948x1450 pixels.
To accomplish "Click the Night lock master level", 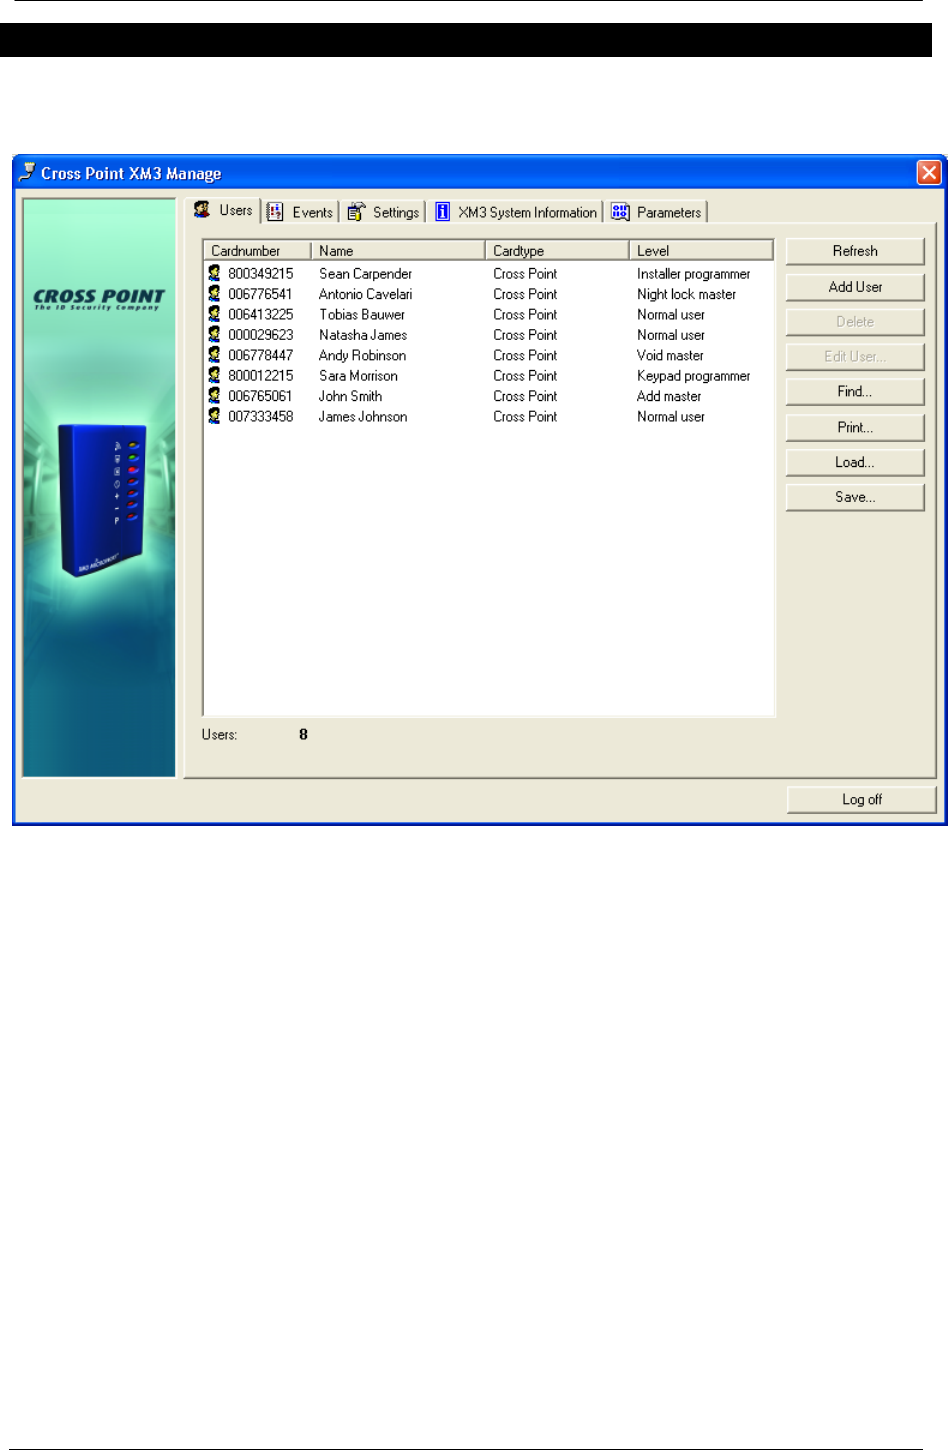I will point(687,294).
